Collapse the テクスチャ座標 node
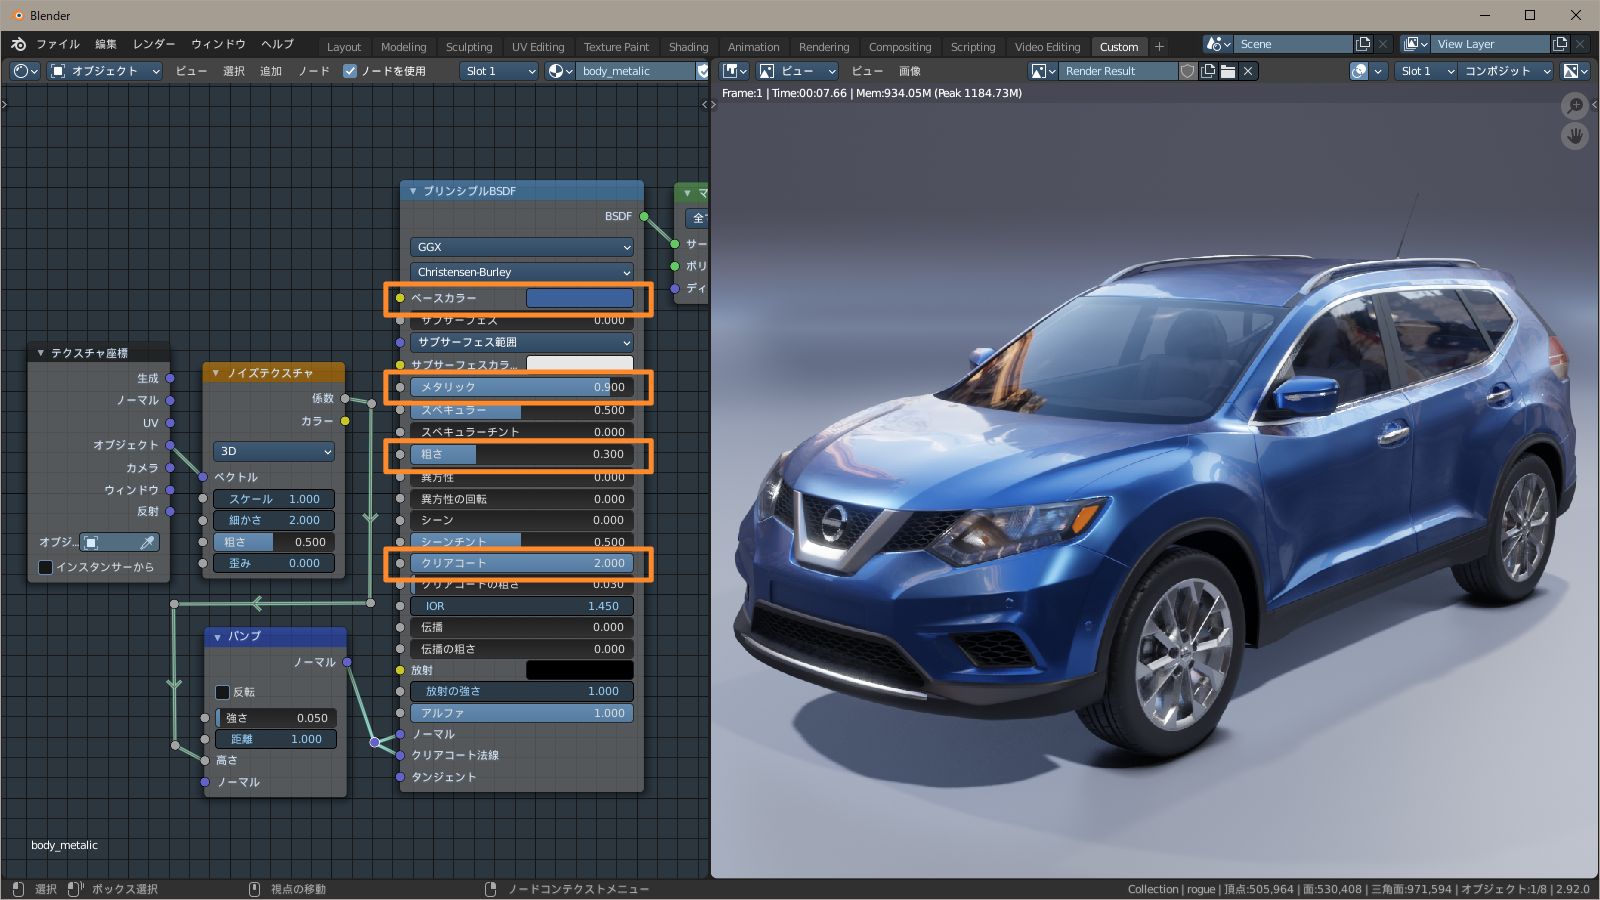 (x=40, y=353)
